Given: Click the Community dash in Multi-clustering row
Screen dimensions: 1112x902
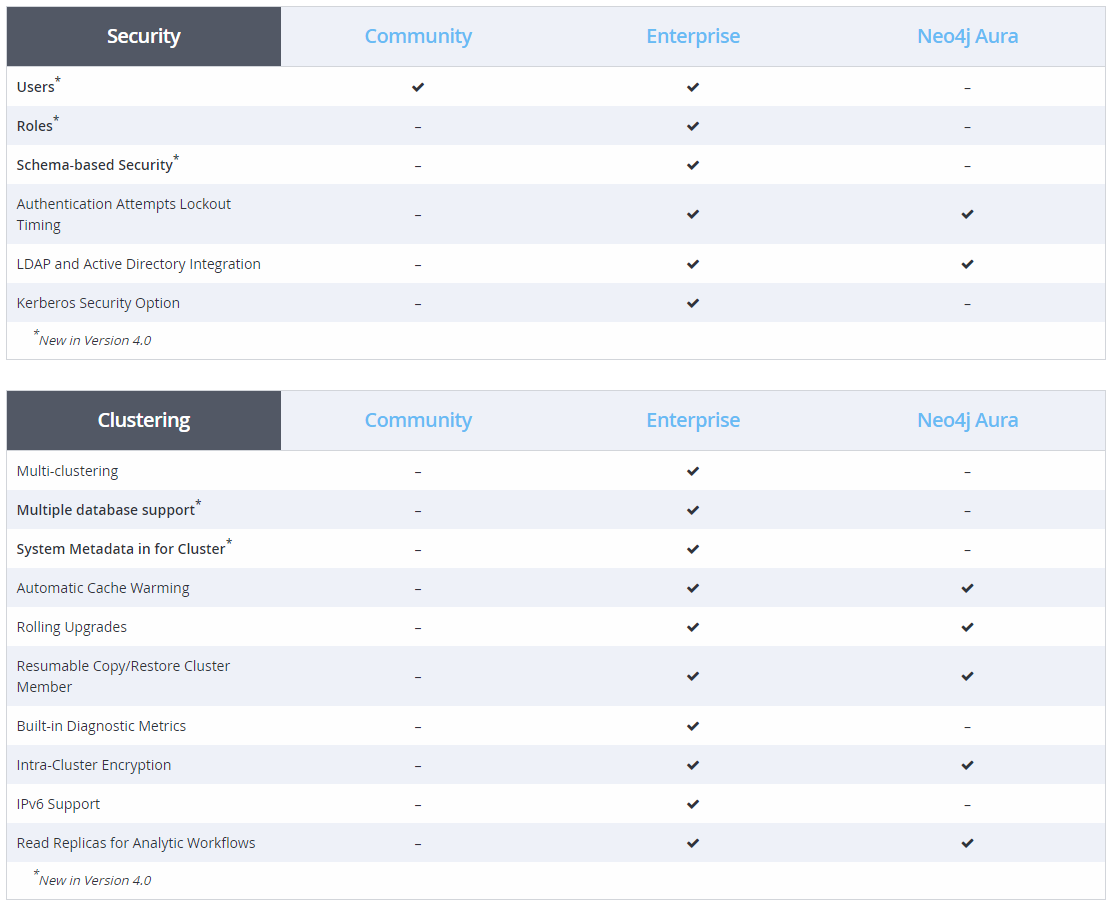Looking at the screenshot, I should click(x=418, y=472).
